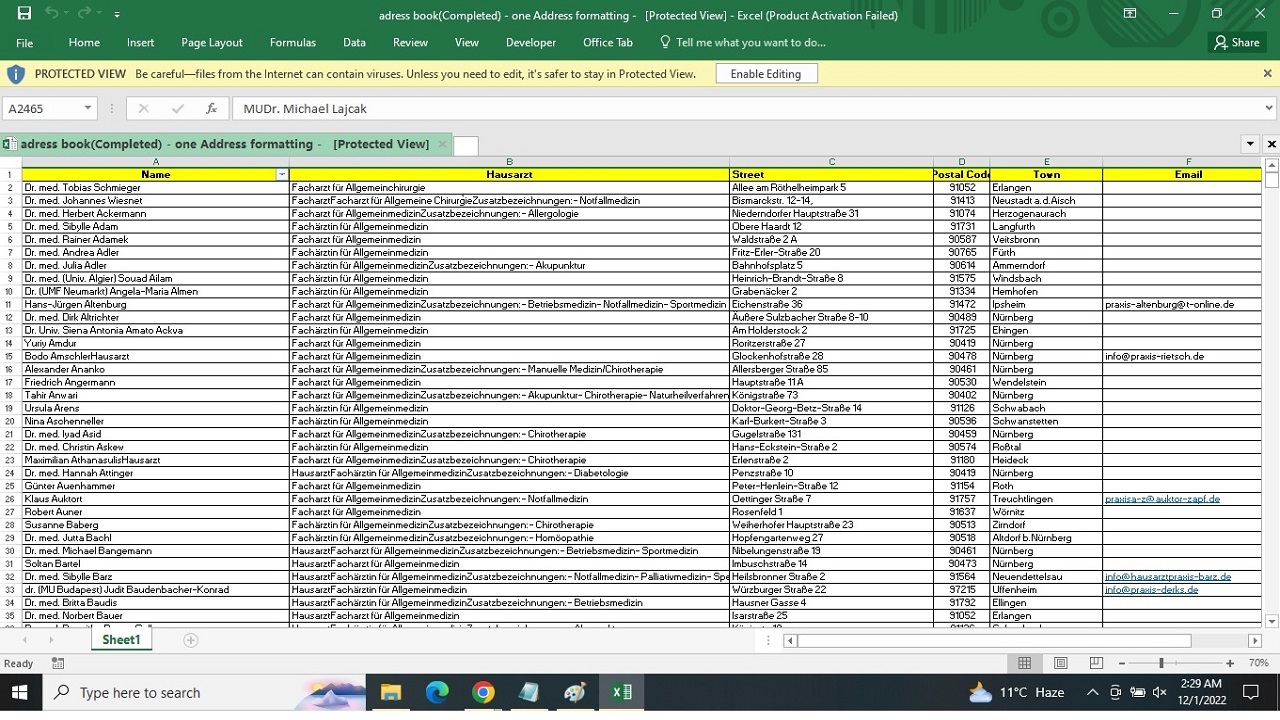Open the Name Box dropdown arrow
Viewport: 1280px width, 720px height.
click(x=87, y=108)
